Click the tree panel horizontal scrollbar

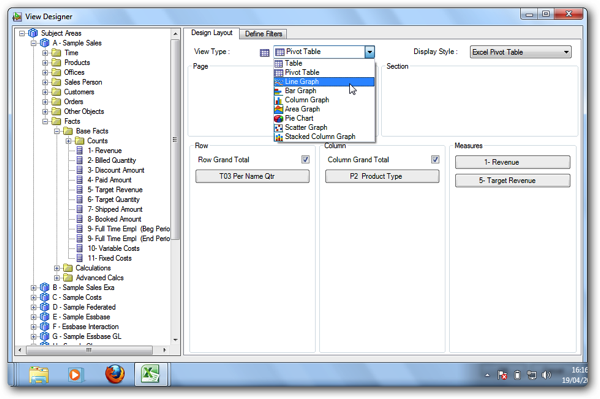point(92,350)
